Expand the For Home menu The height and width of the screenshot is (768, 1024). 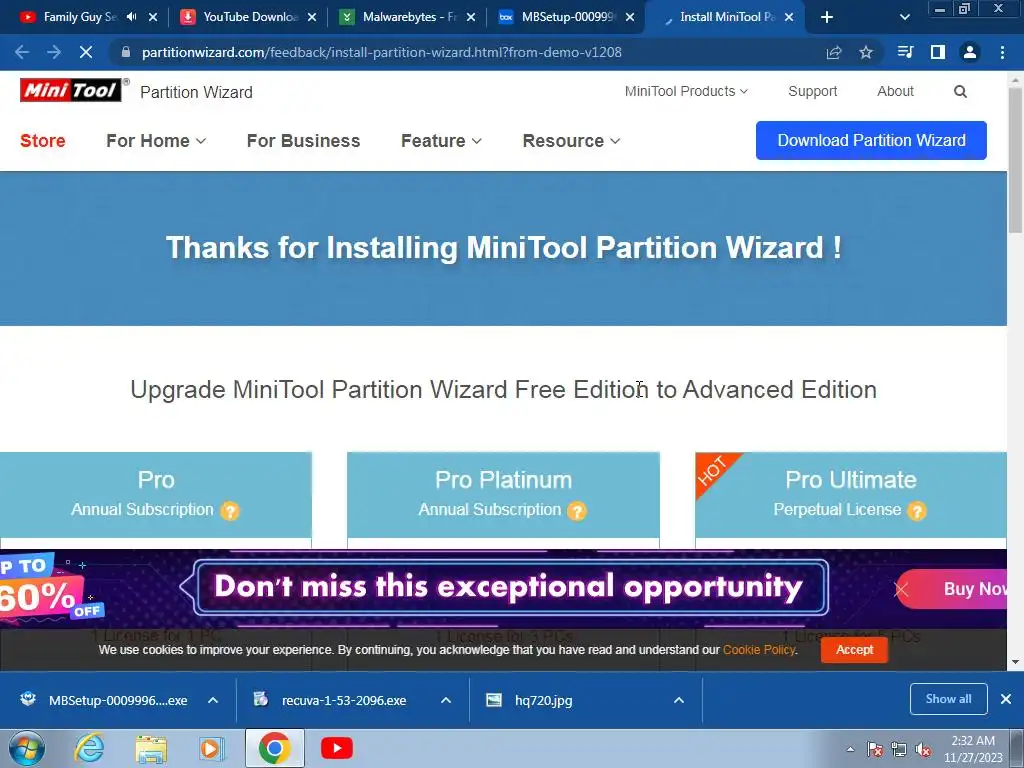(156, 141)
